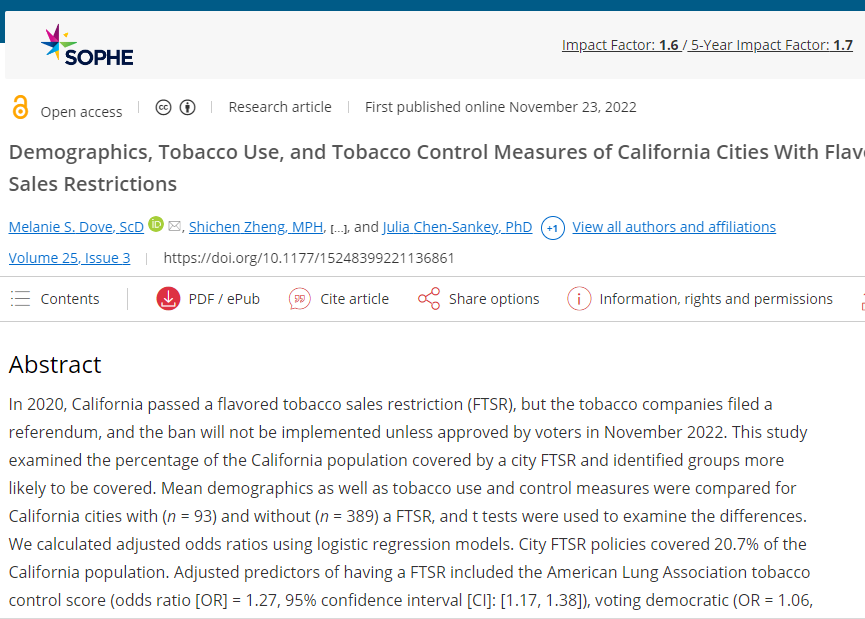The width and height of the screenshot is (865, 619).
Task: Click the Information, rights and permissions icon
Action: (x=579, y=299)
